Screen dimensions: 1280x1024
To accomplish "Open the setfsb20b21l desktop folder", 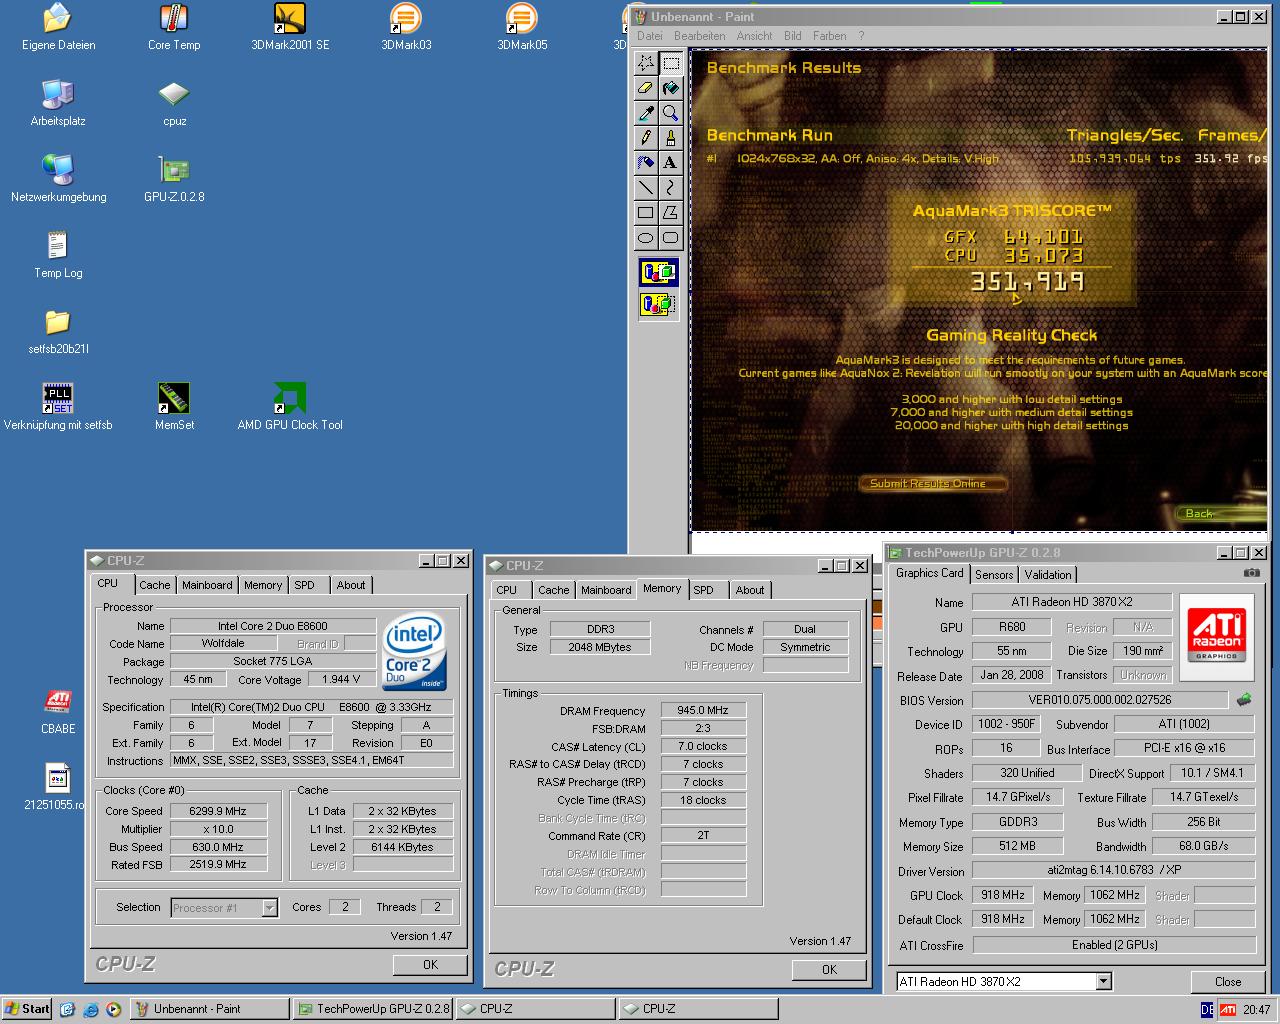I will (58, 331).
